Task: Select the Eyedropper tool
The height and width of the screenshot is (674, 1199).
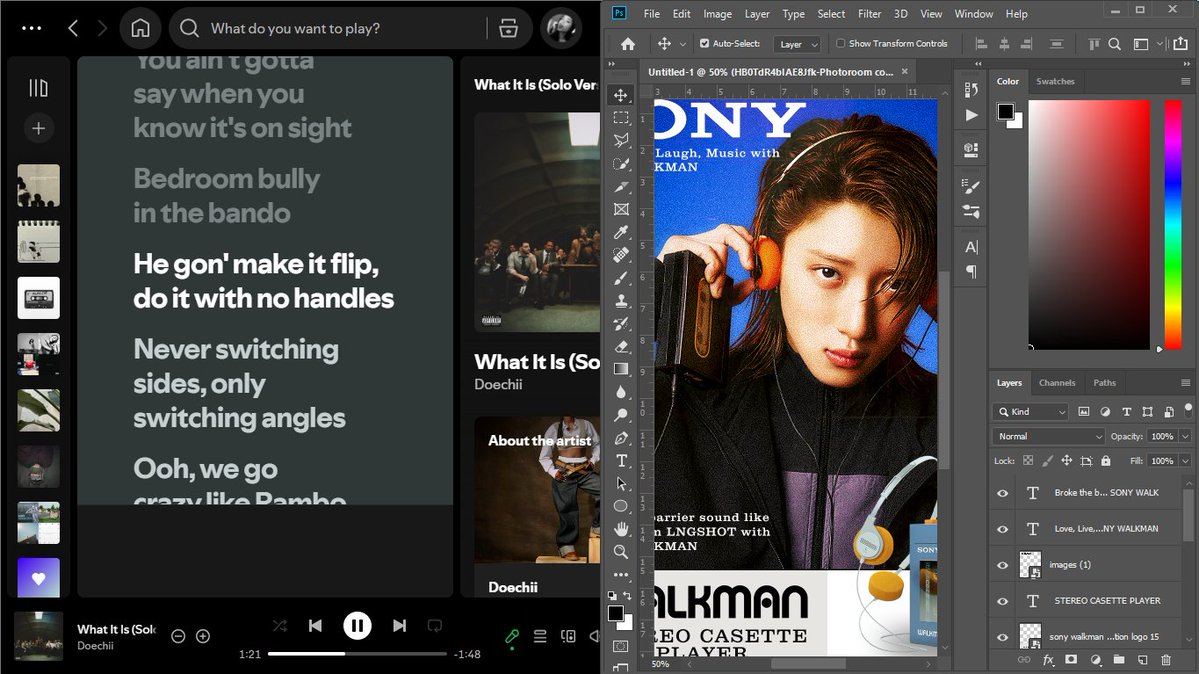Action: [x=621, y=232]
